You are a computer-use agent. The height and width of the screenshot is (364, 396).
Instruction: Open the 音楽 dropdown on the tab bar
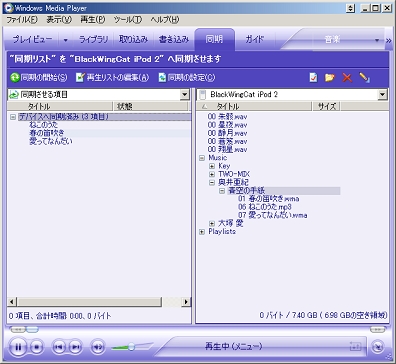pyautogui.click(x=377, y=40)
